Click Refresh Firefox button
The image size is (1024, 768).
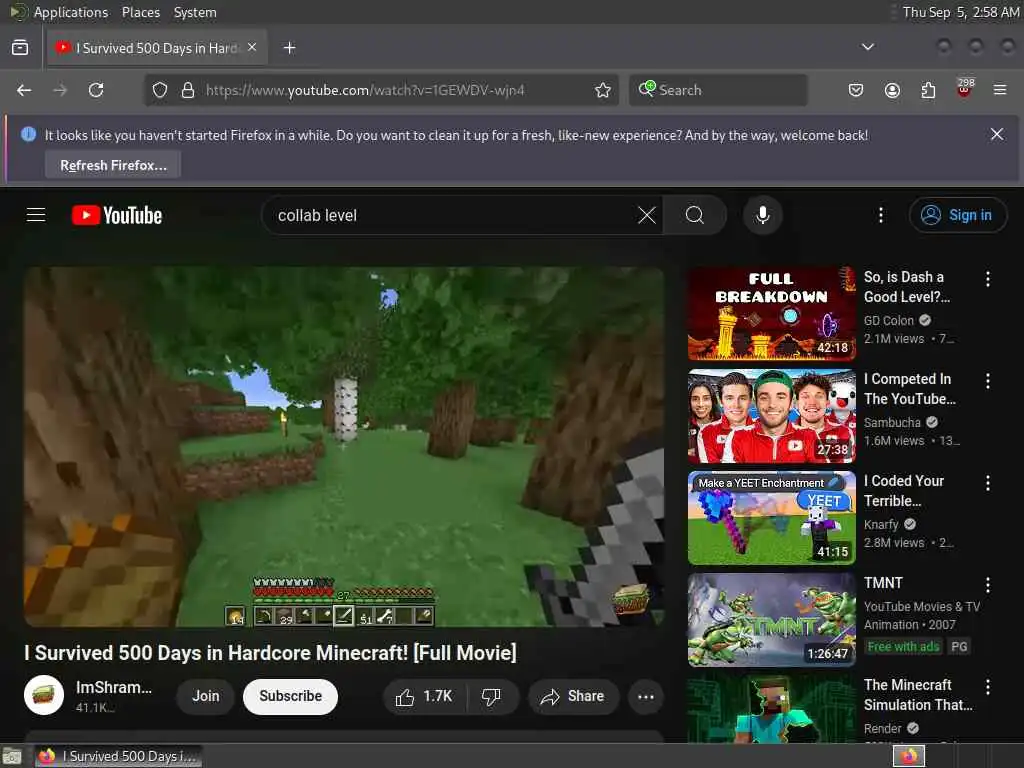tap(113, 165)
